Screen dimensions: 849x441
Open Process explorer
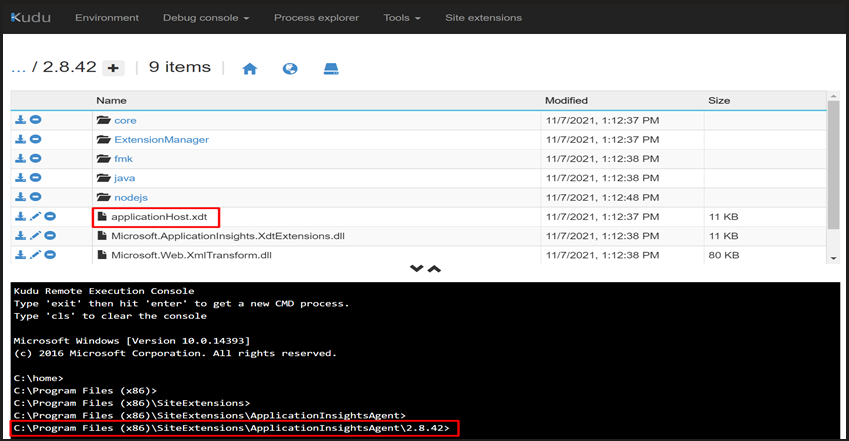pos(316,17)
